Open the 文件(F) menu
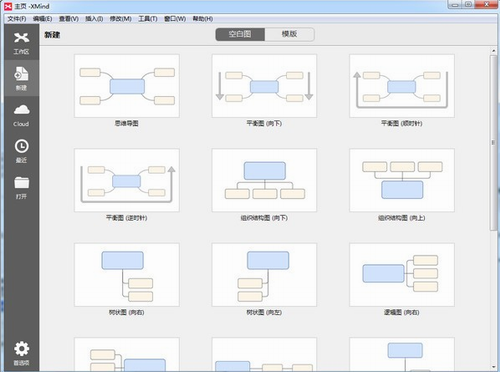500x372 pixels. [x=17, y=19]
